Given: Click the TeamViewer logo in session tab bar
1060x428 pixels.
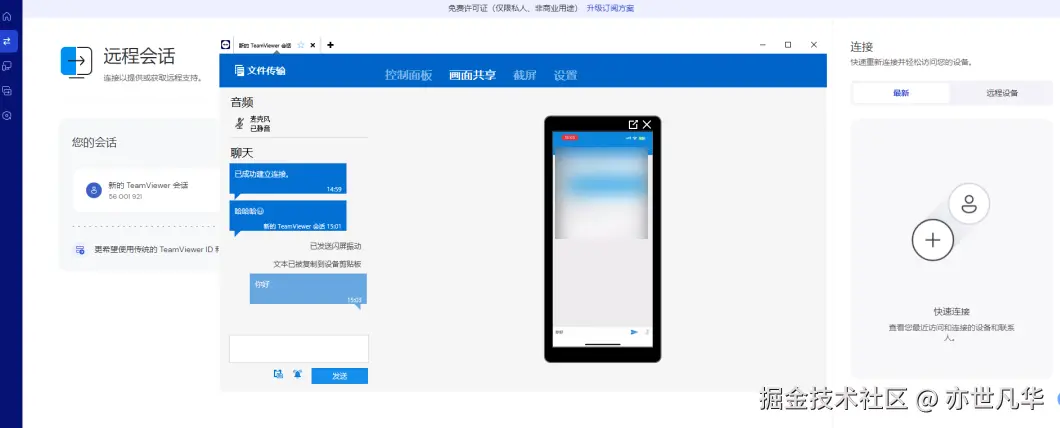Looking at the screenshot, I should pyautogui.click(x=226, y=45).
